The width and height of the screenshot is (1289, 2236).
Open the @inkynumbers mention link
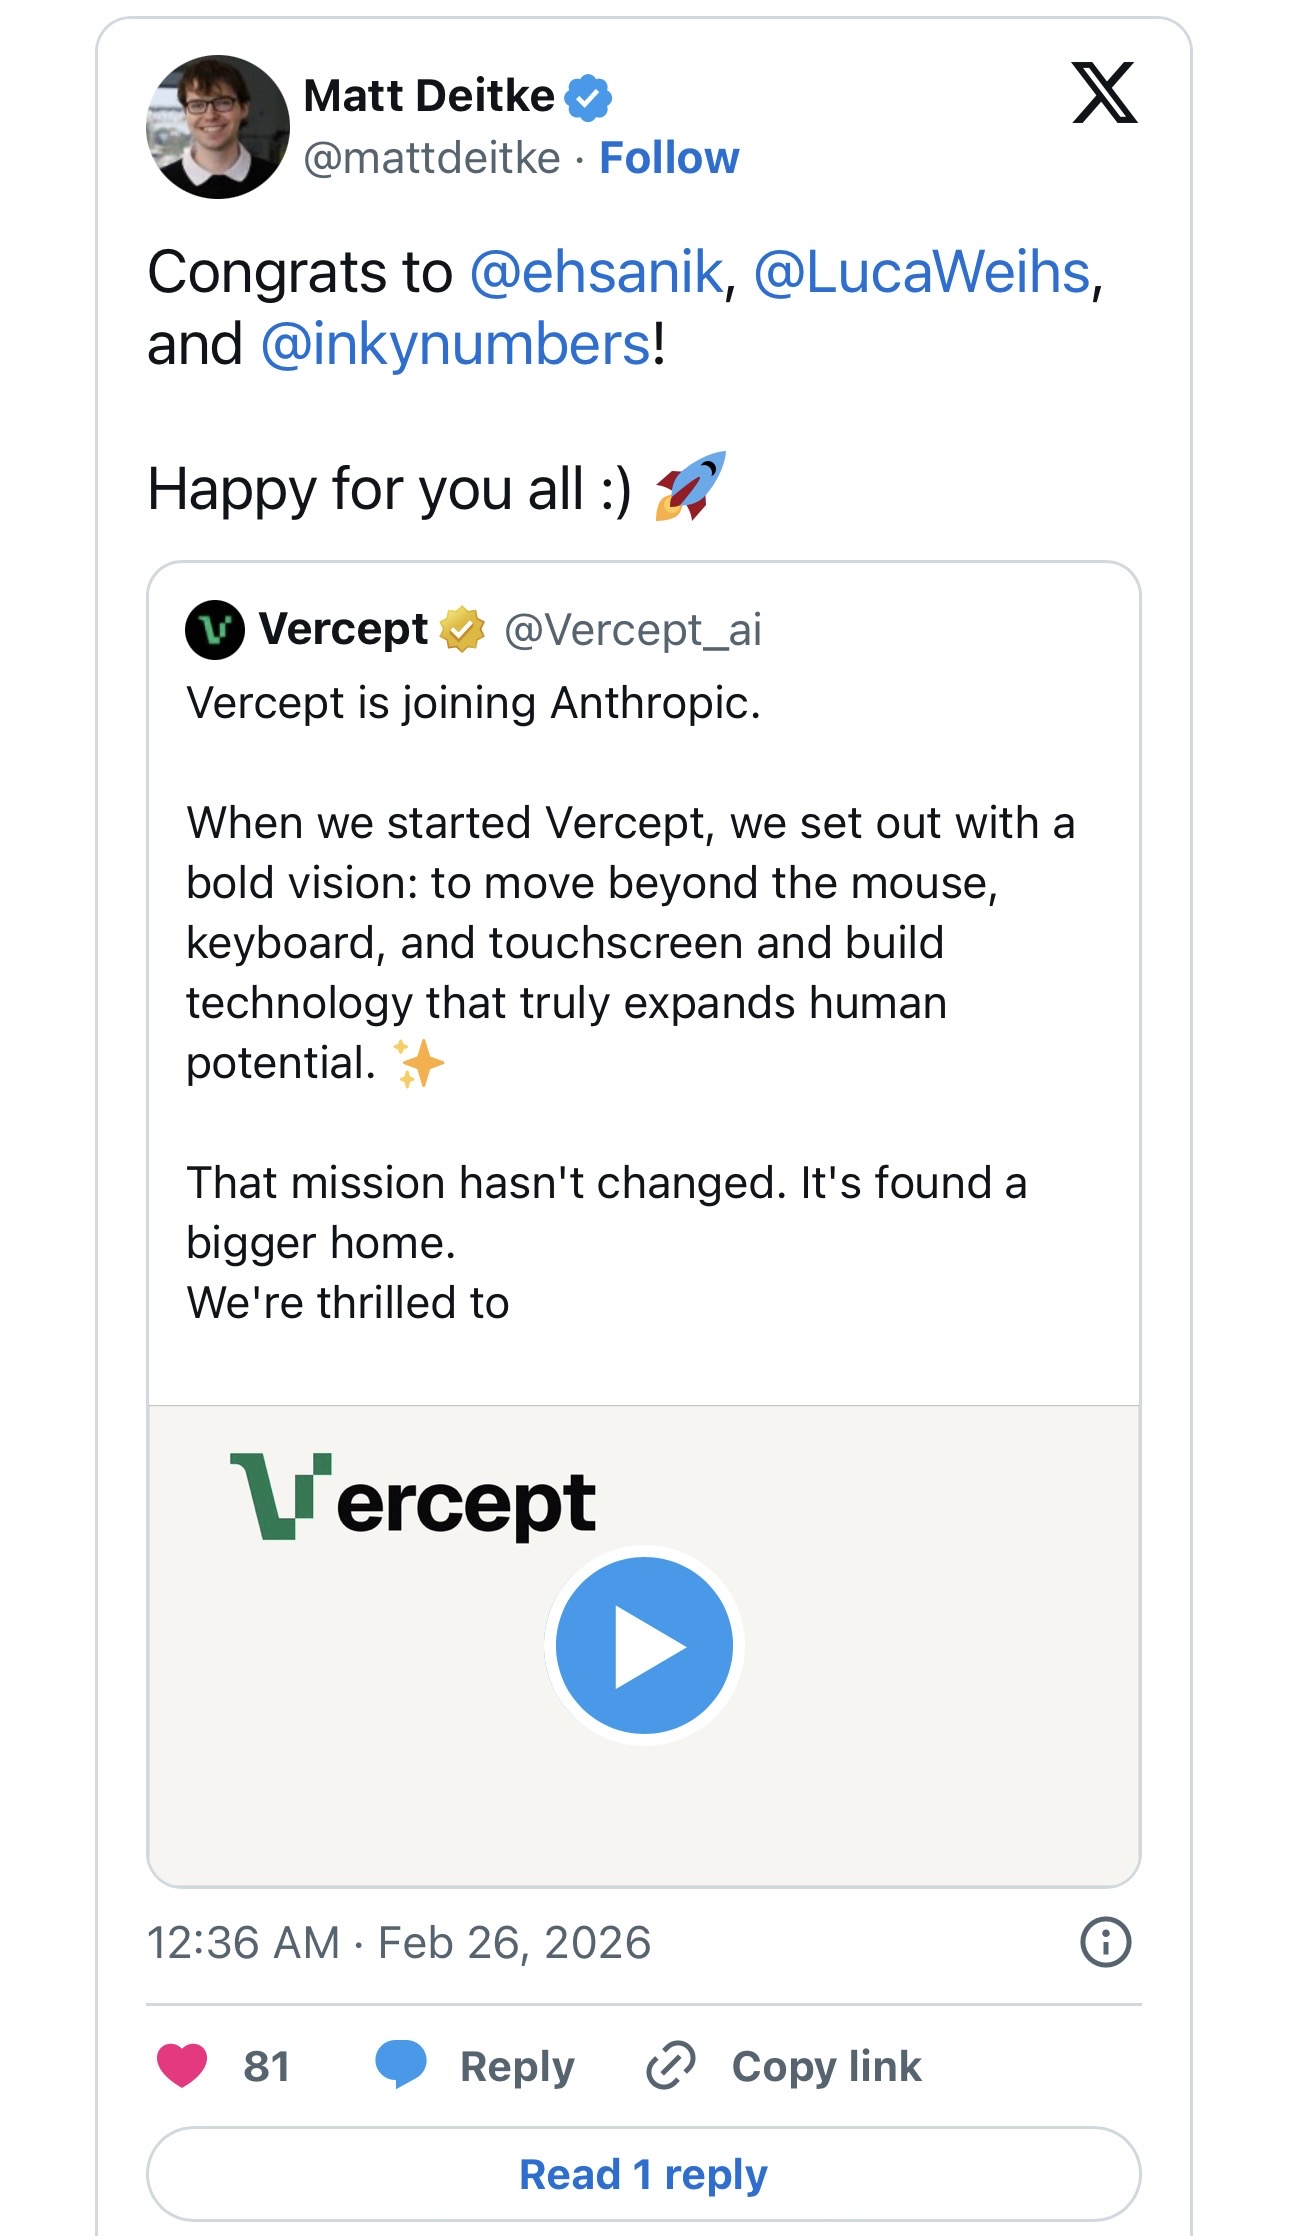456,345
